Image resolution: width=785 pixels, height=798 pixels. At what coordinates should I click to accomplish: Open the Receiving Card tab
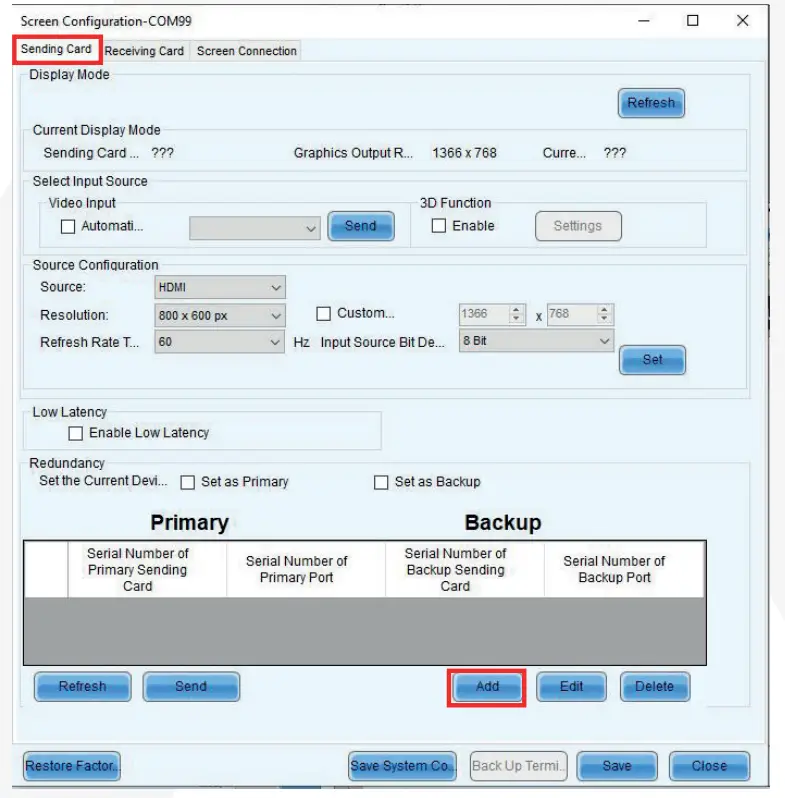(144, 51)
